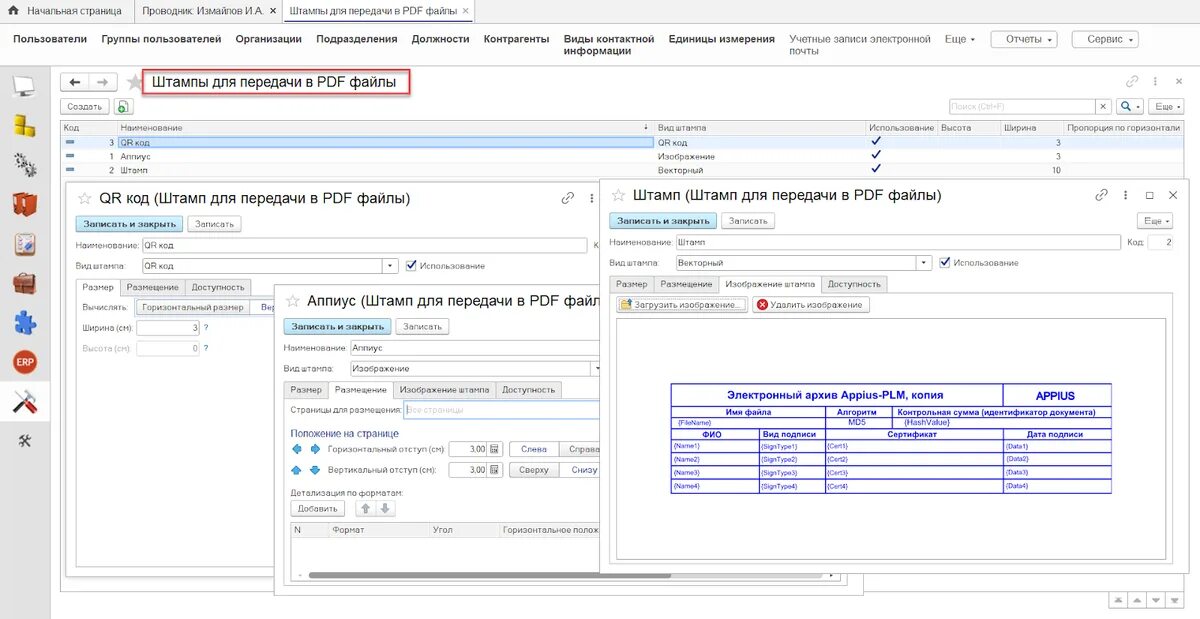Screen dimensions: 1200x619
Task: Select Сверху alignment toggle
Action: 534,470
